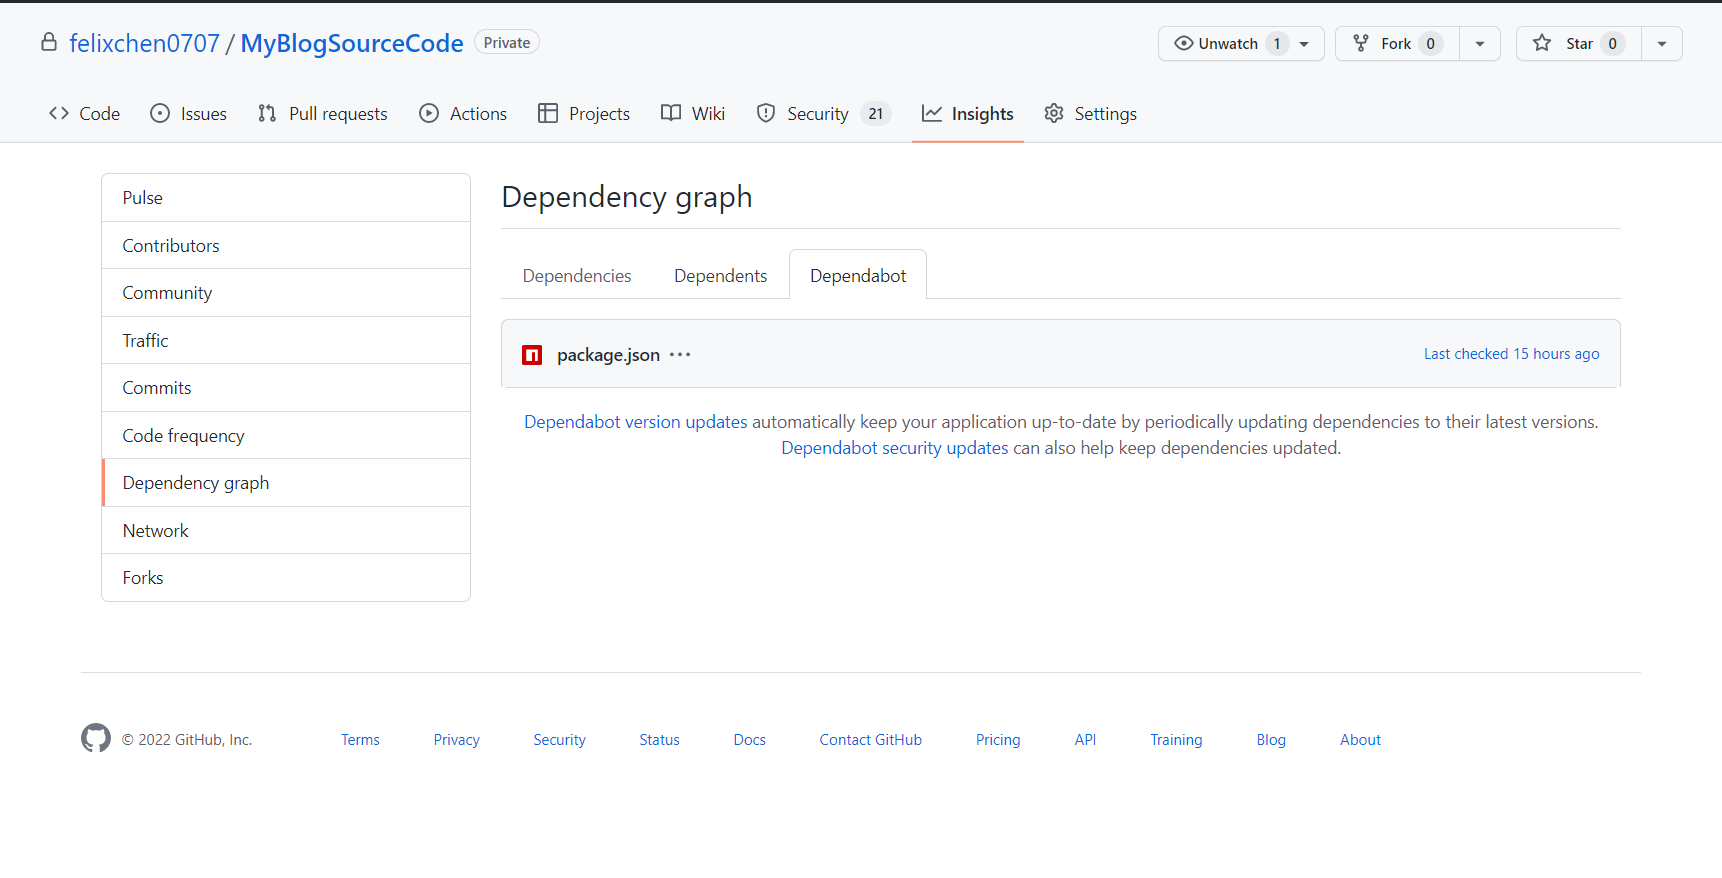Click the Code tab angle-brackets icon
Screen dimensions: 1722x878
59,113
